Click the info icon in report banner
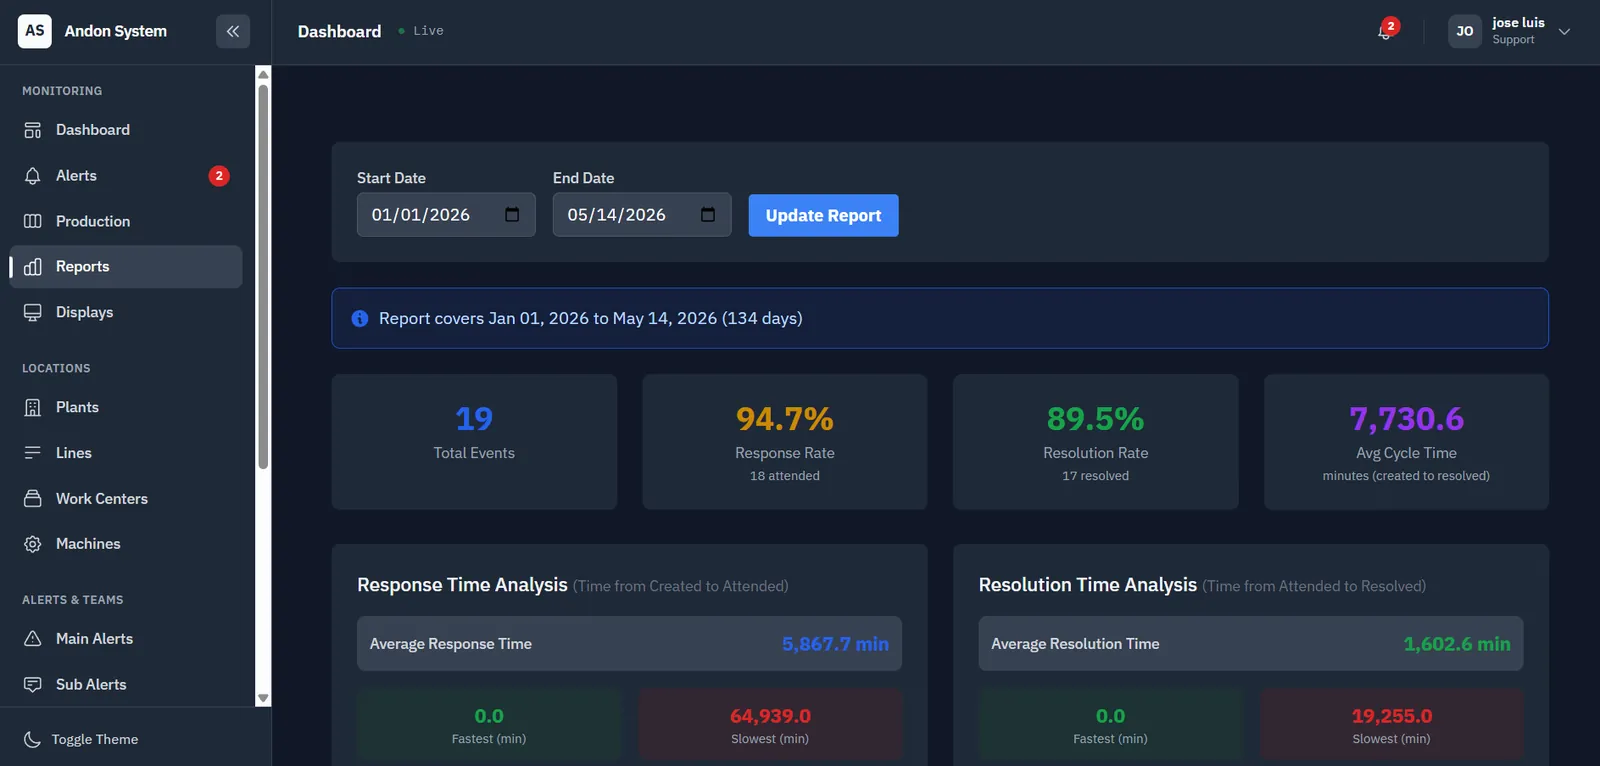 (360, 318)
